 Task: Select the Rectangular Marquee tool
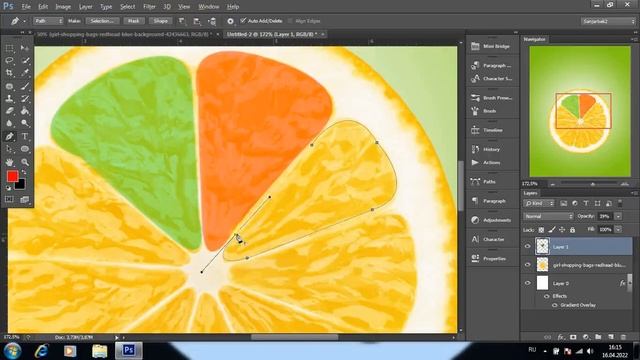[x=9, y=48]
